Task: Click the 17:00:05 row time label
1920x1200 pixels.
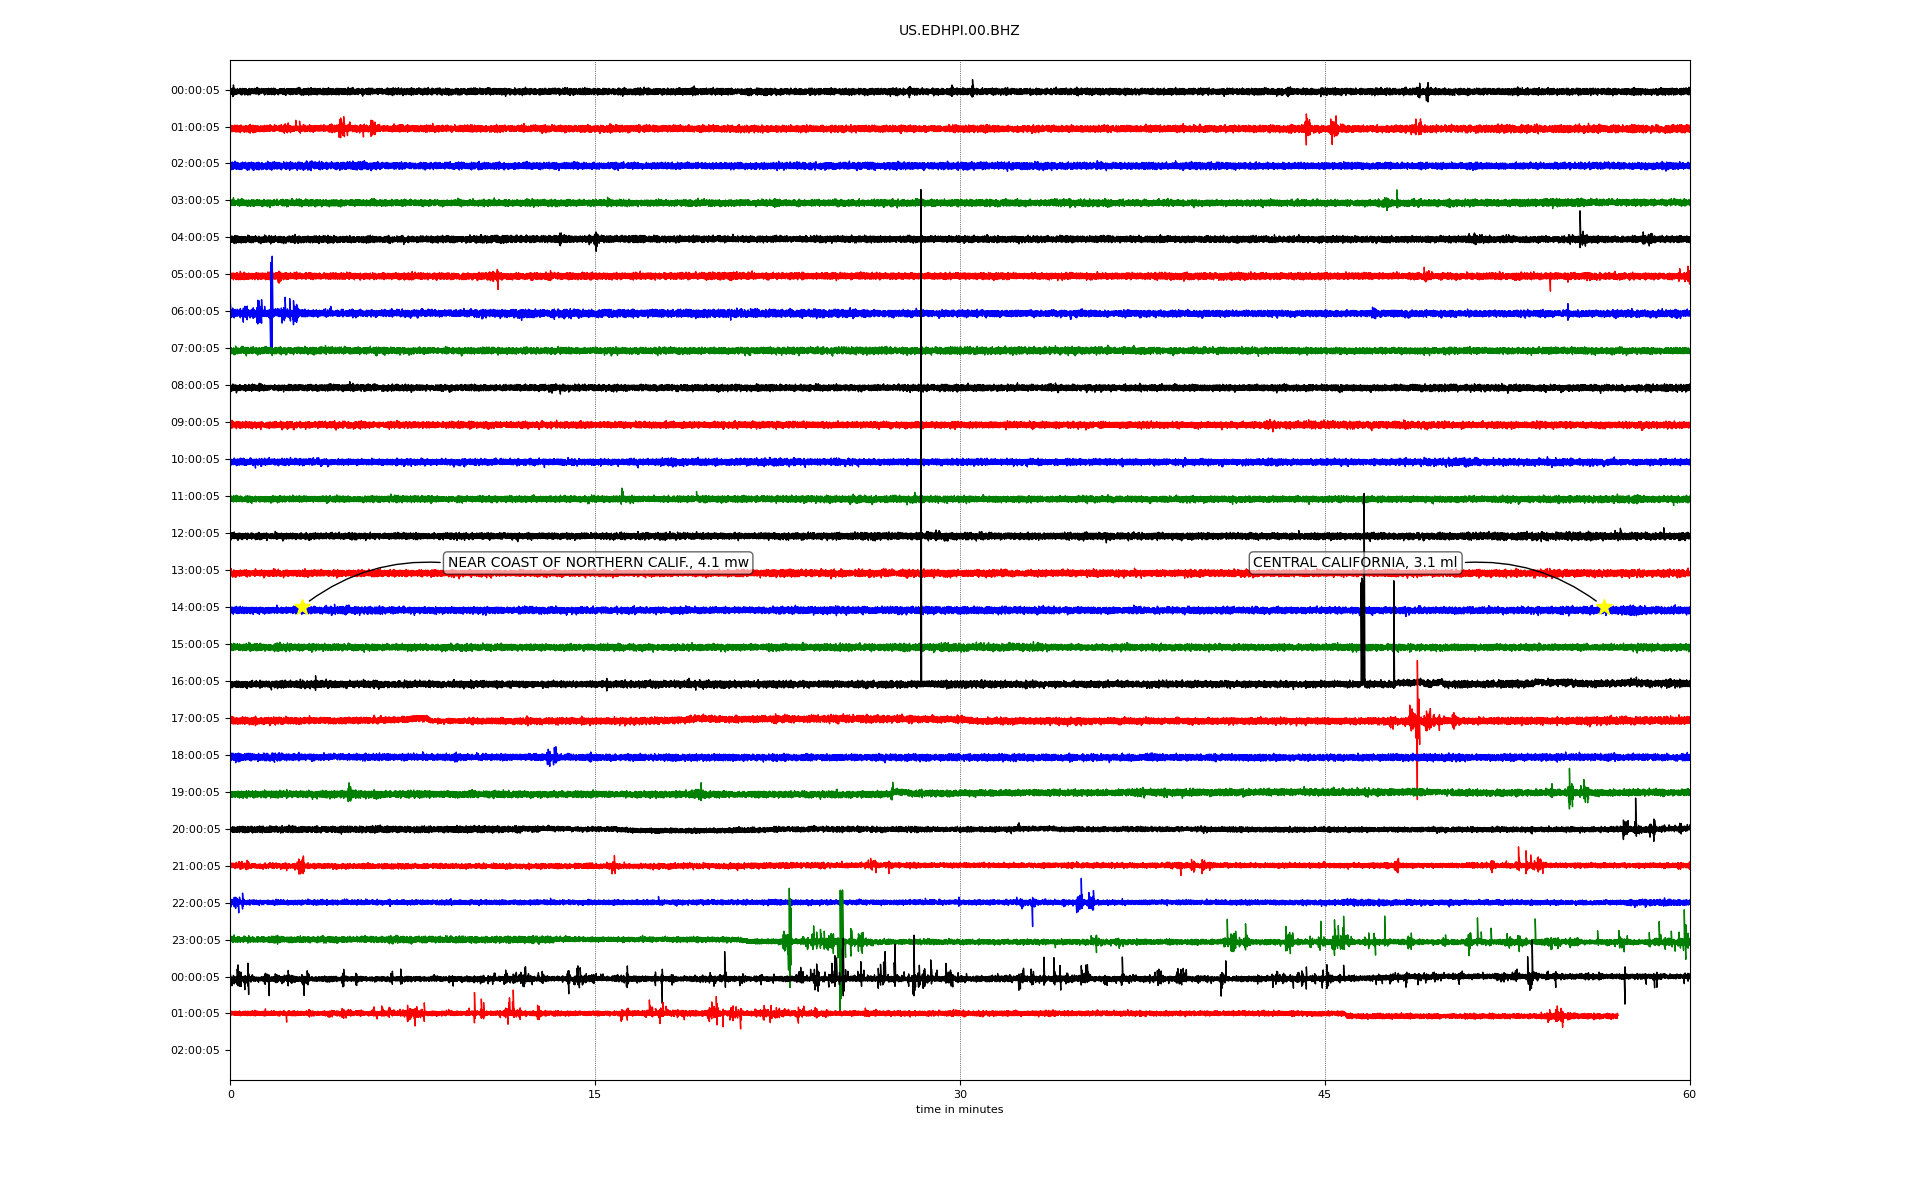Action: (195, 719)
